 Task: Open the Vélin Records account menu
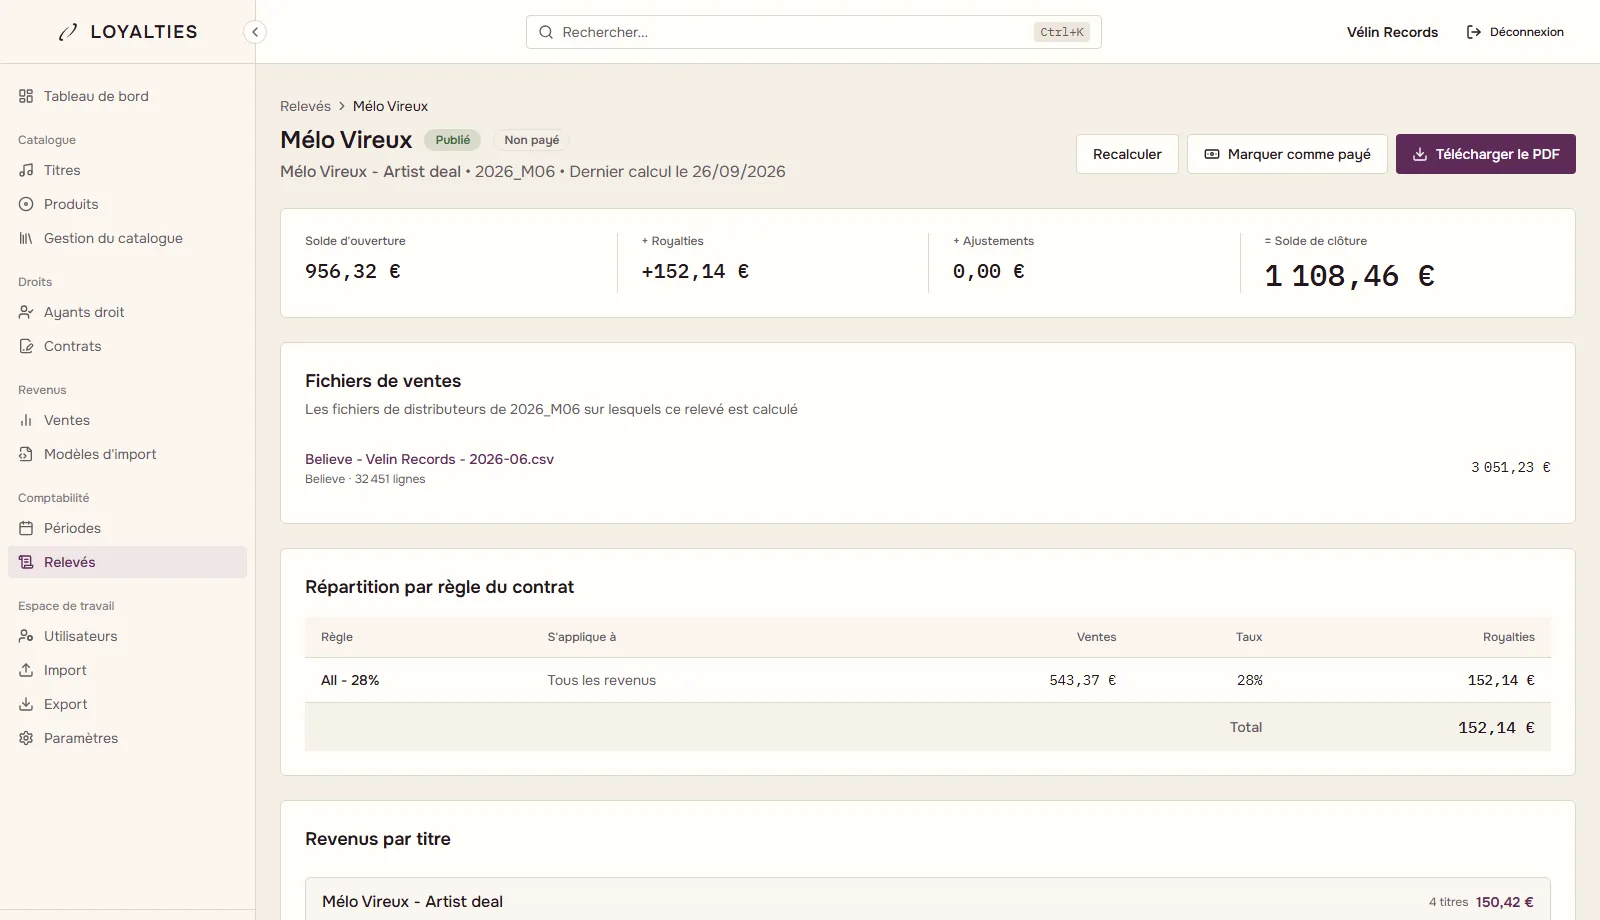tap(1392, 32)
